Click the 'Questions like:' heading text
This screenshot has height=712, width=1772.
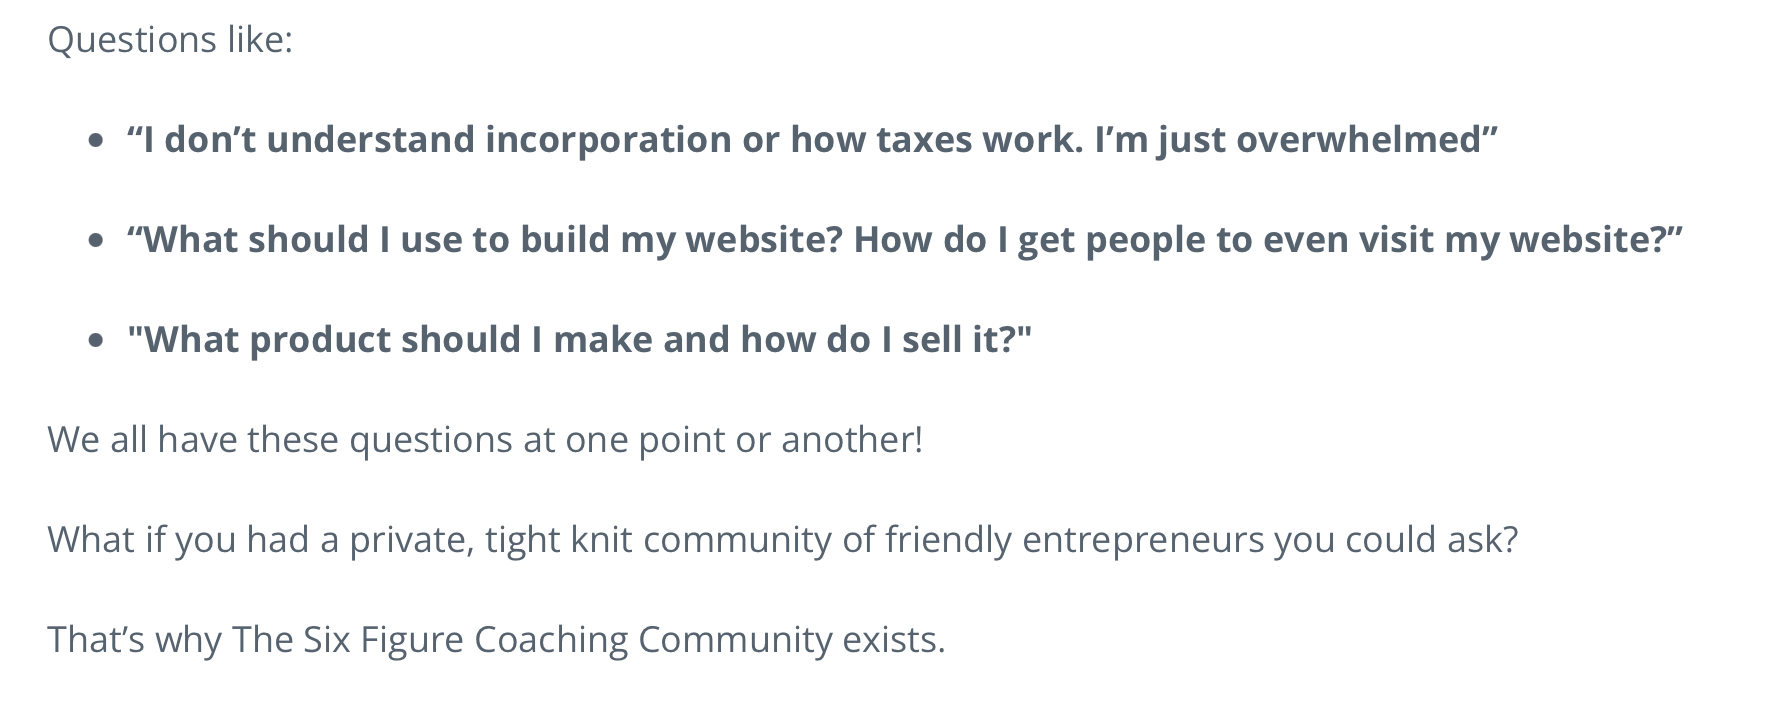170,40
